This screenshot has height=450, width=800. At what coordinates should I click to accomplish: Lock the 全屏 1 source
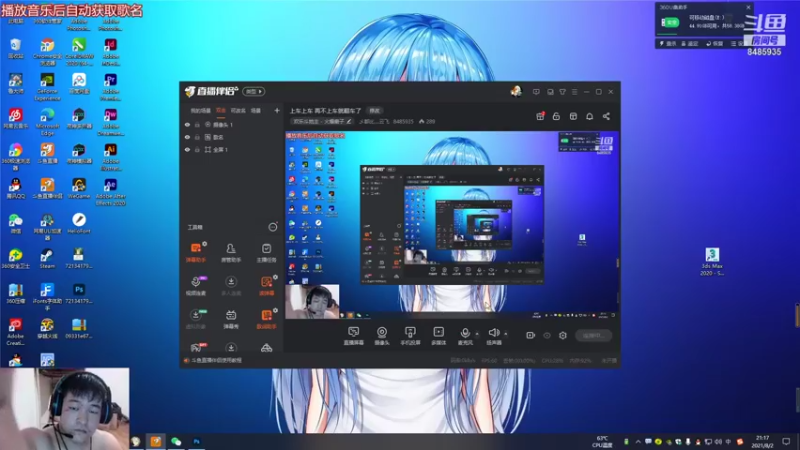197,150
